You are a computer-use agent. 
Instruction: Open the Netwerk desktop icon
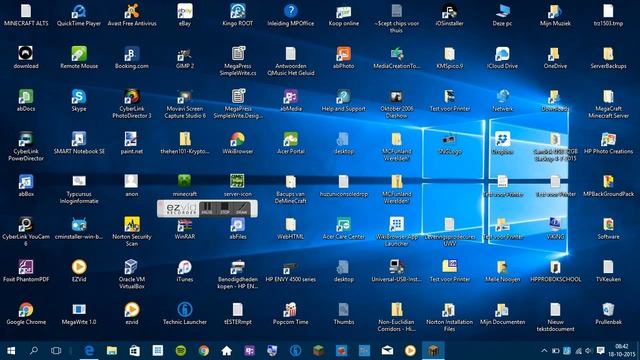pyautogui.click(x=502, y=100)
